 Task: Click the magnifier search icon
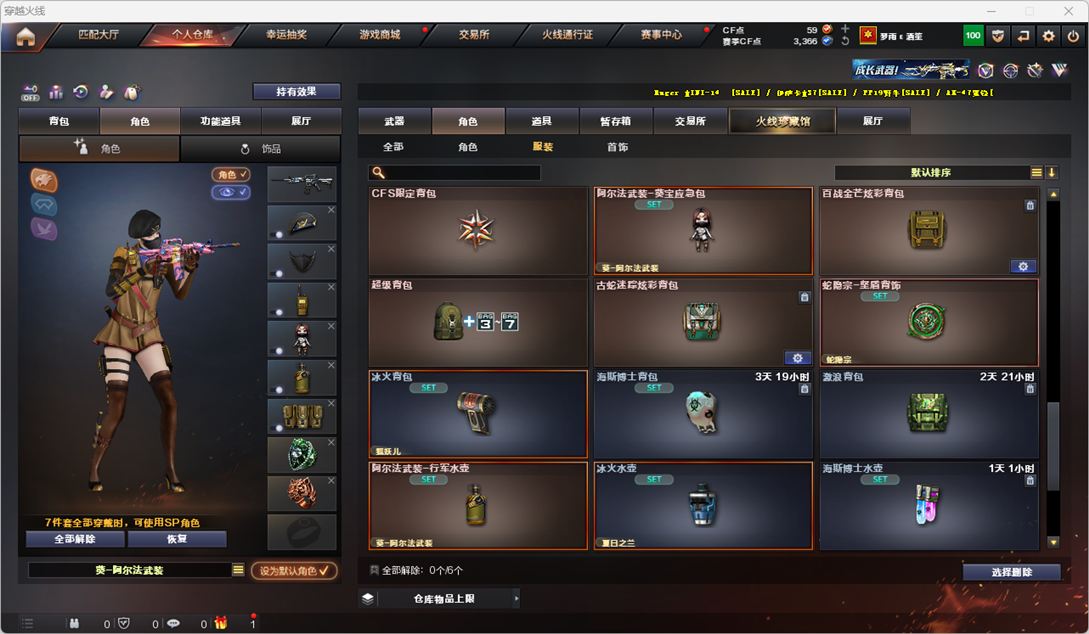coord(378,172)
